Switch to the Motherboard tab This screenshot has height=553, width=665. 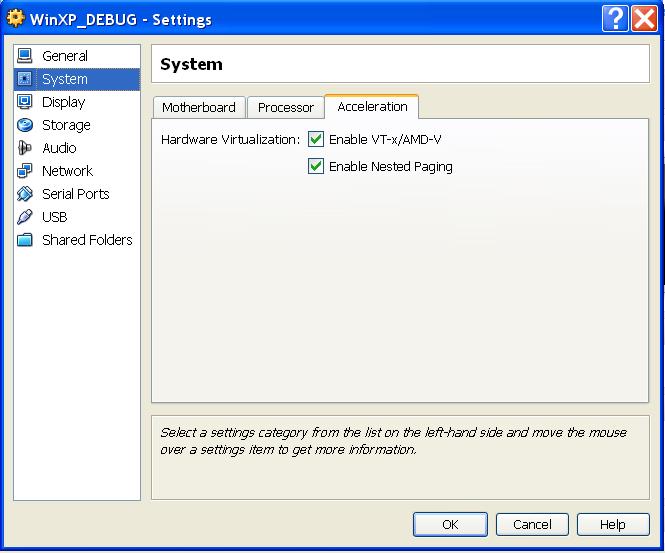[x=199, y=108]
